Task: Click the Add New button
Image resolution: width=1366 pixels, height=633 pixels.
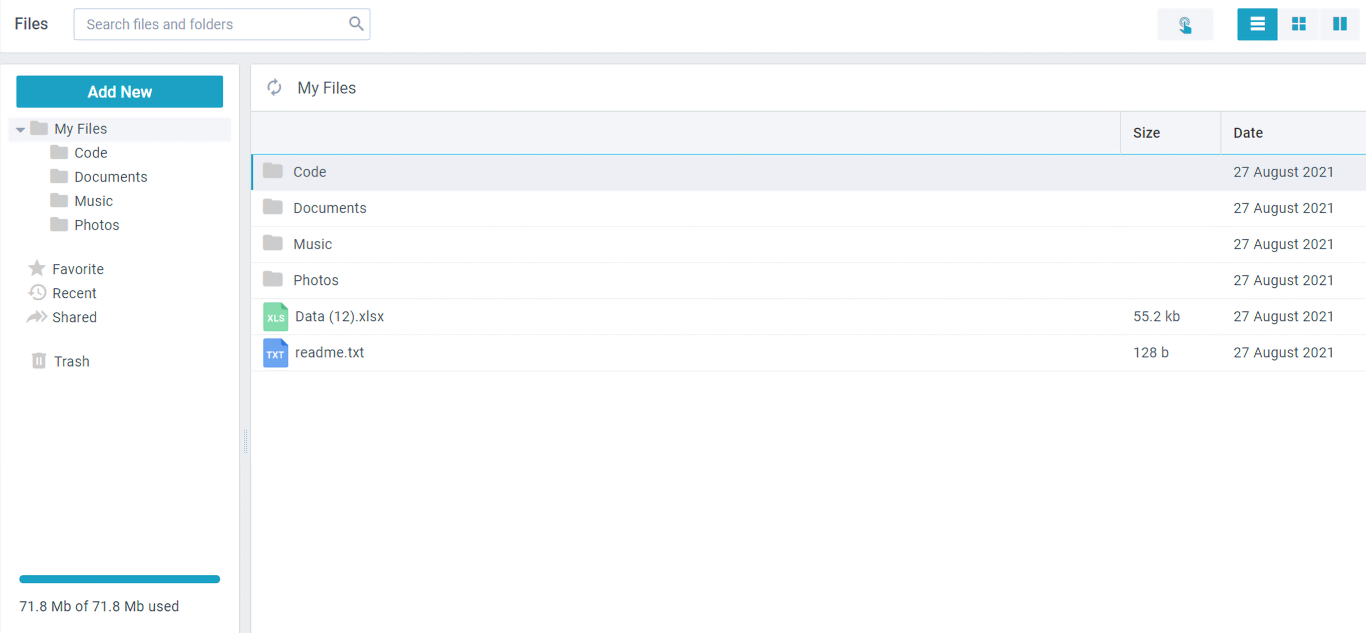Action: point(119,91)
